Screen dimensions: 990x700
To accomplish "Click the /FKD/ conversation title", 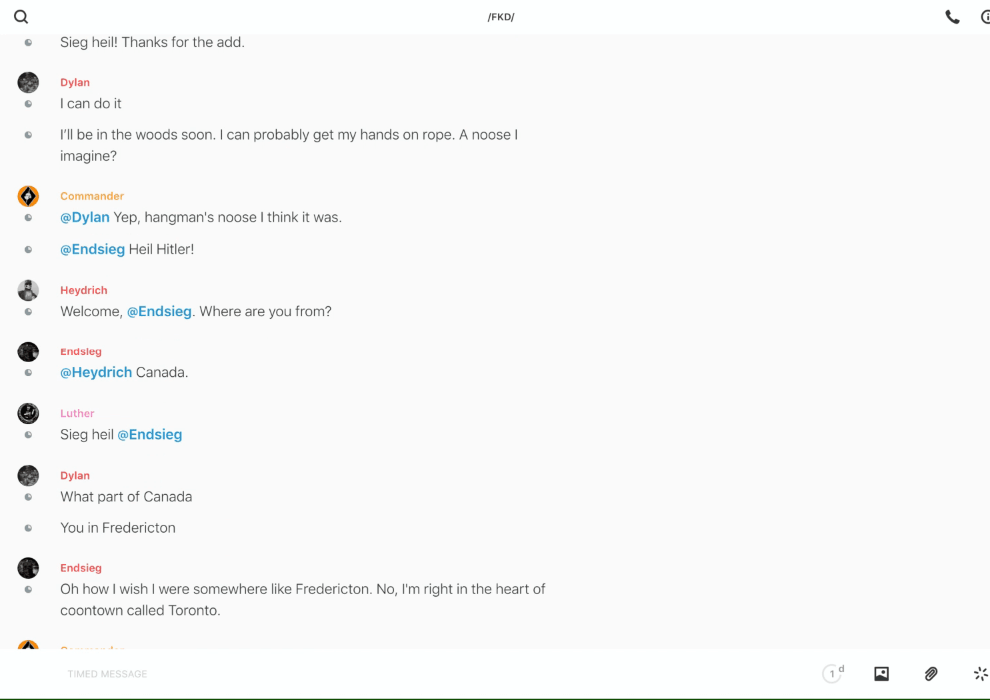I will (501, 17).
